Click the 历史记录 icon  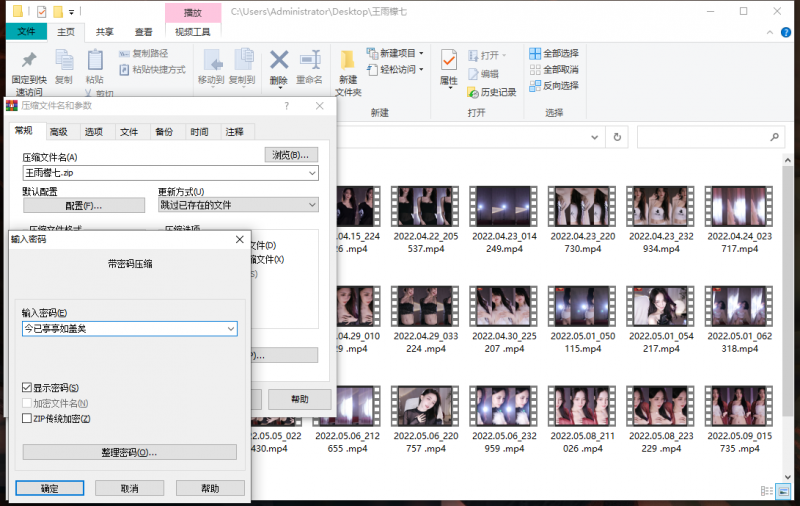point(473,92)
